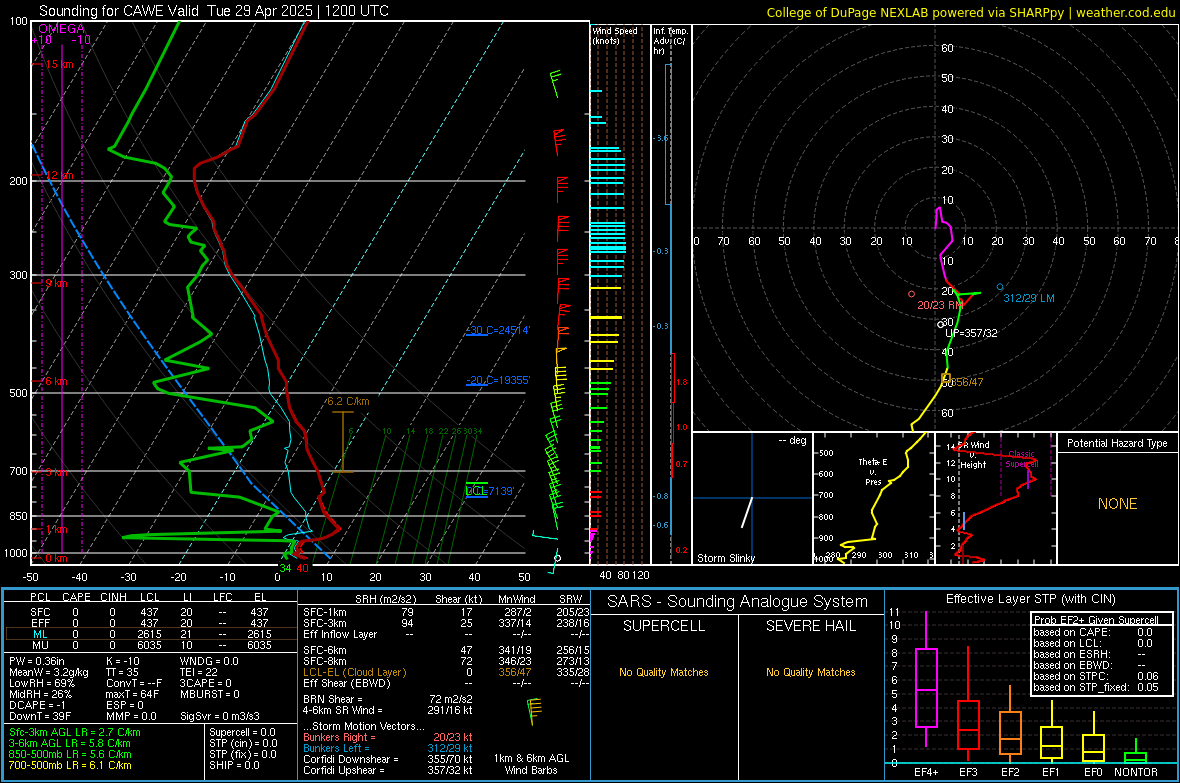1180x783 pixels.
Task: Click the LowRH = 69% value
Action: [x=41, y=683]
